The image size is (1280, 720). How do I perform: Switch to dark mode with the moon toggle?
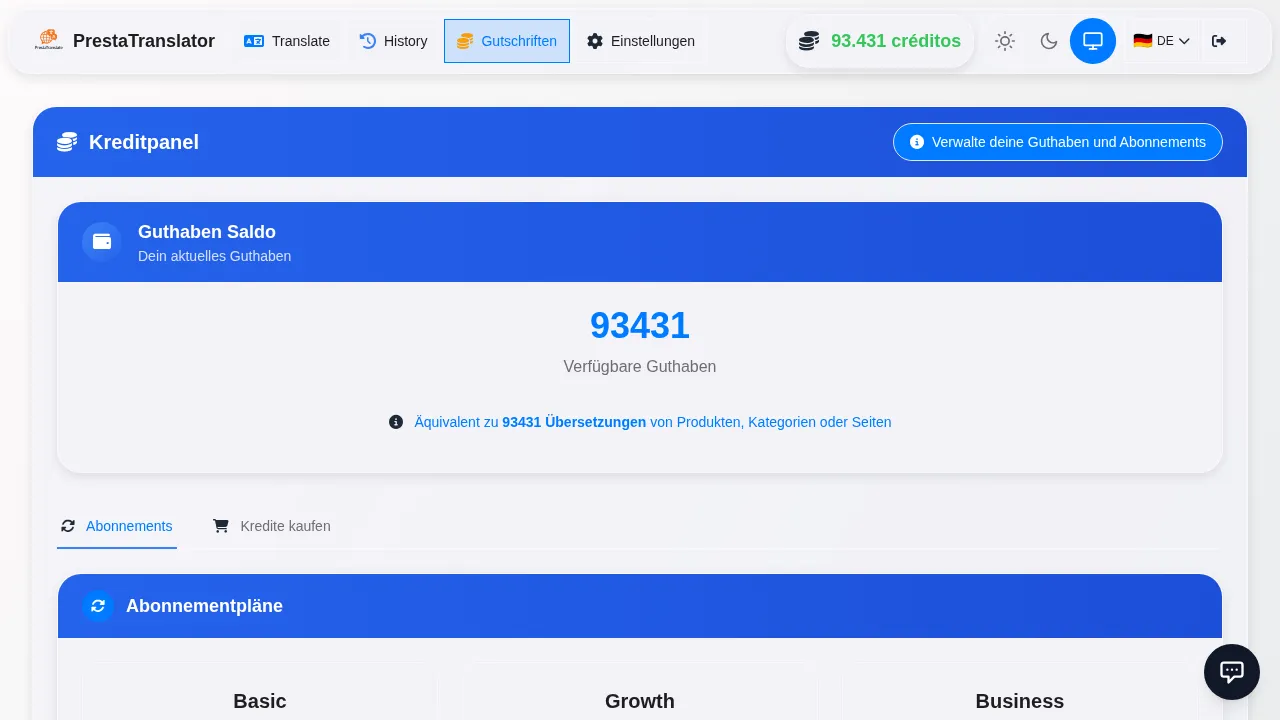[1049, 41]
